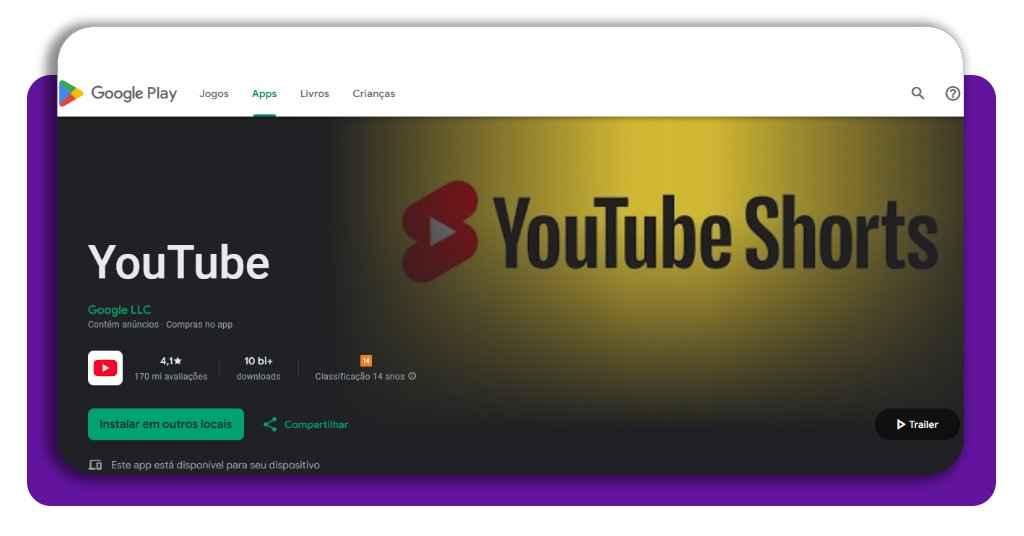Viewport: 1024px width, 536px height.
Task: Open the Livros tab
Action: pyautogui.click(x=314, y=94)
